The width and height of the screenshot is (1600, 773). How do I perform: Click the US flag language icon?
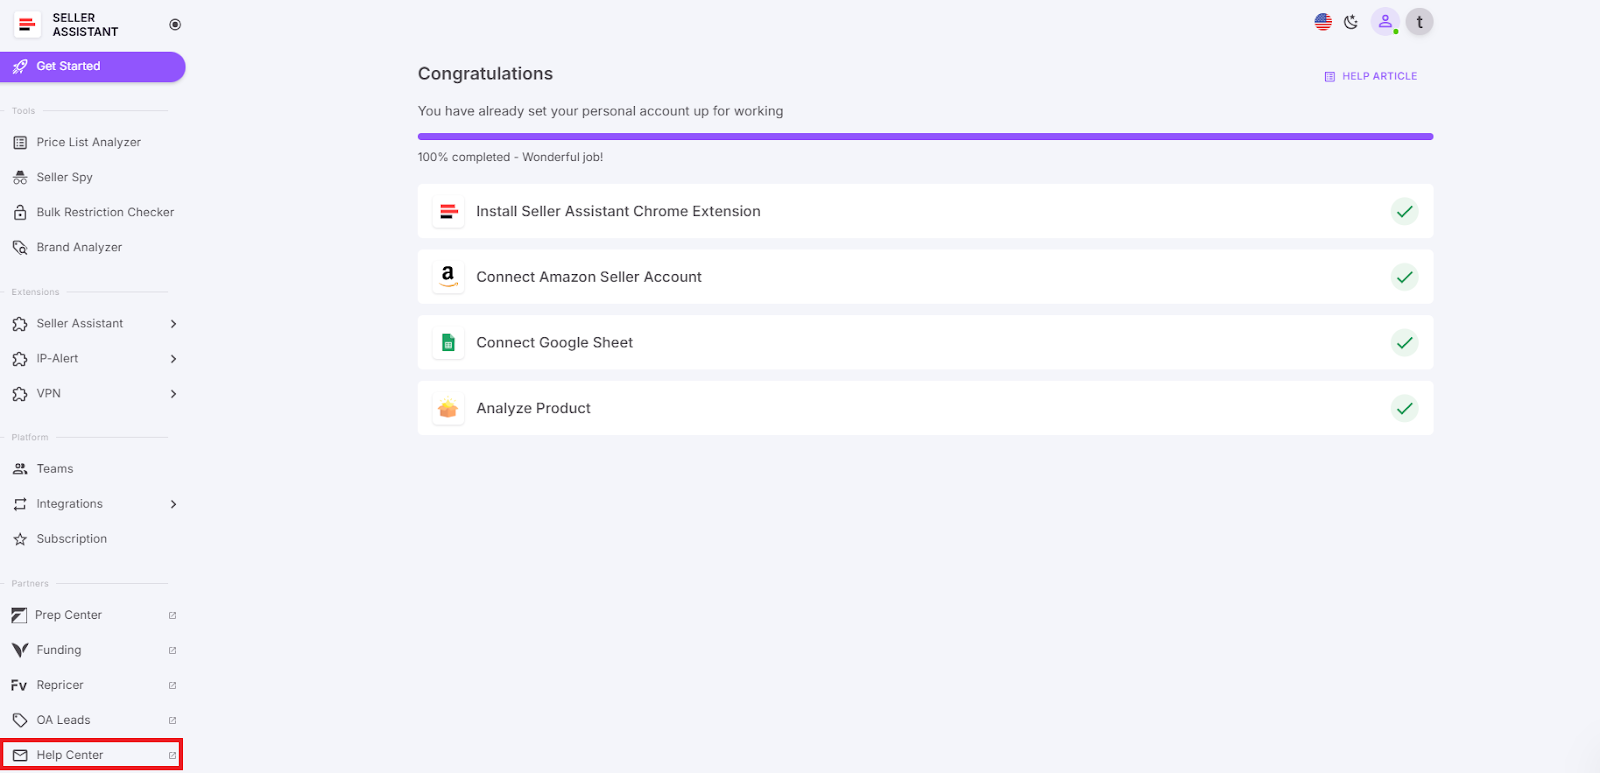pos(1323,22)
